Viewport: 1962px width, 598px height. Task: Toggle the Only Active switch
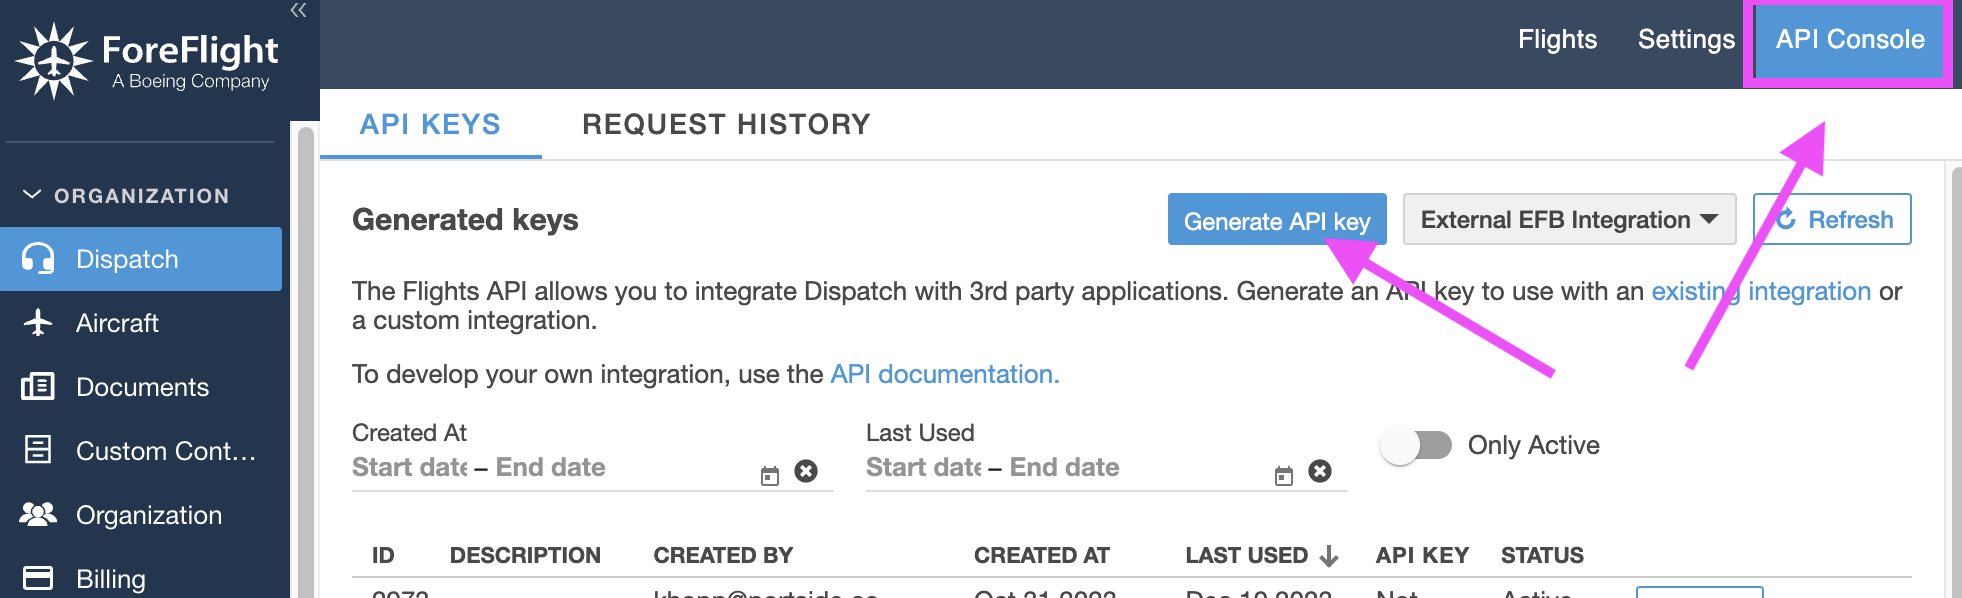(1416, 445)
